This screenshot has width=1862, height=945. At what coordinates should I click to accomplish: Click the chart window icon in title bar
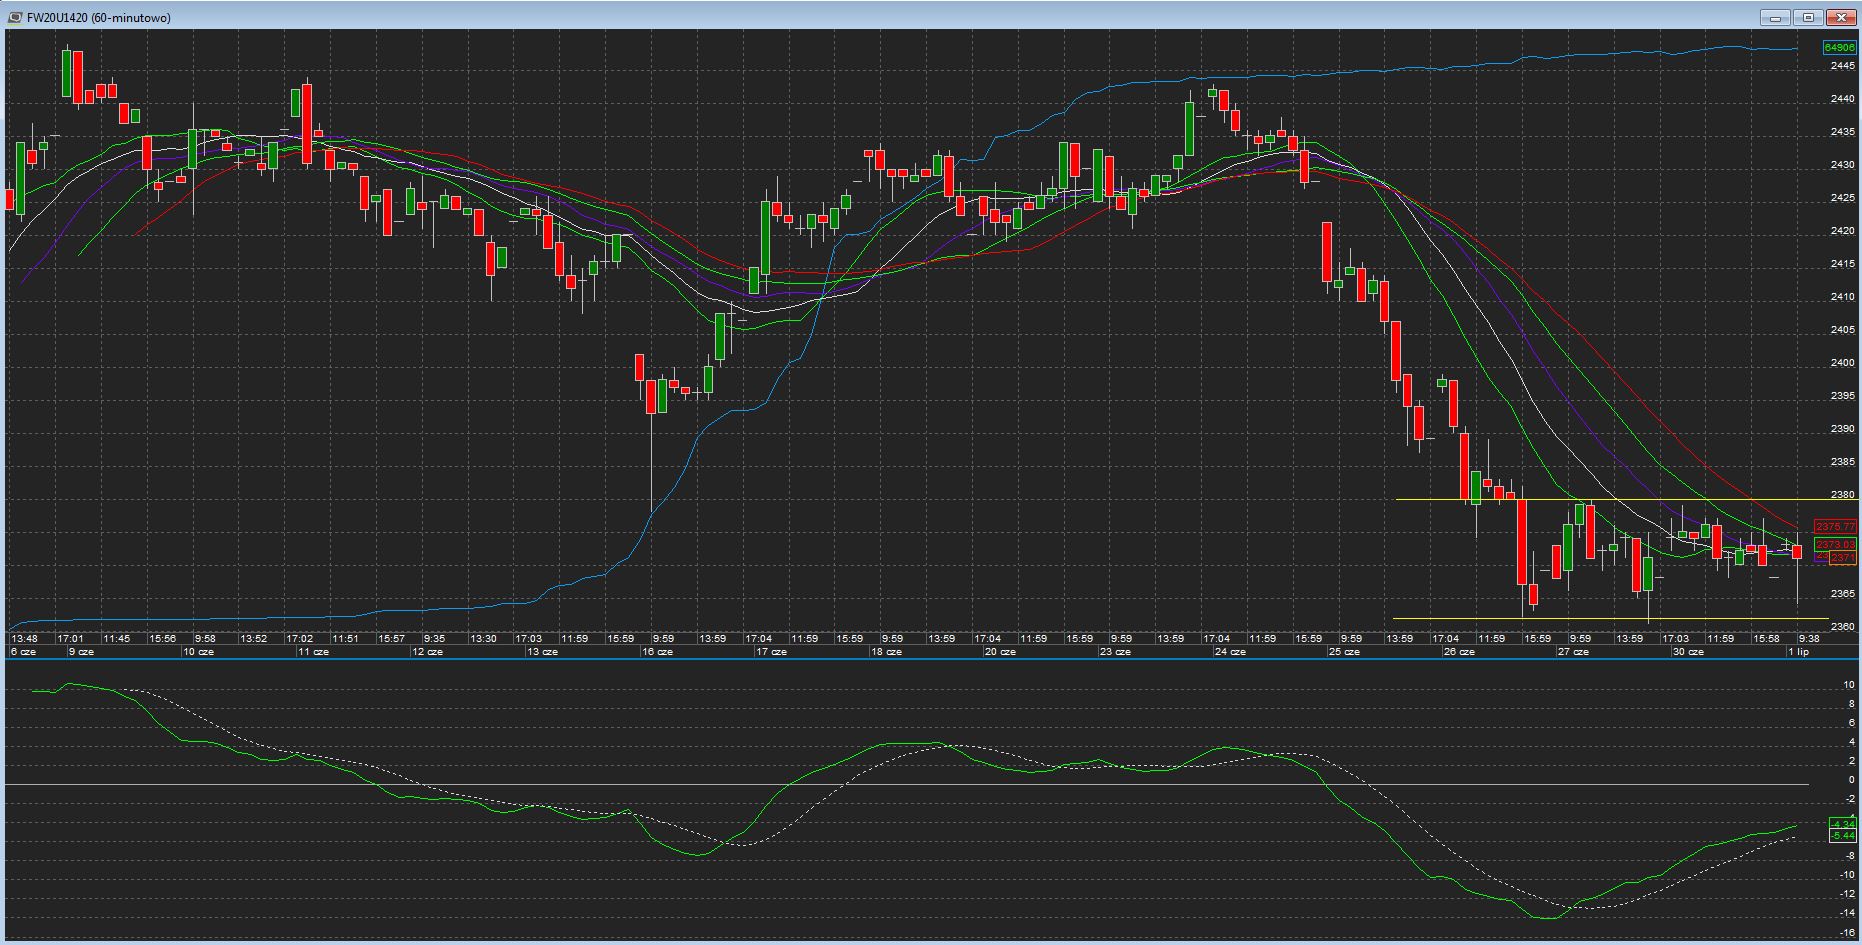(15, 17)
